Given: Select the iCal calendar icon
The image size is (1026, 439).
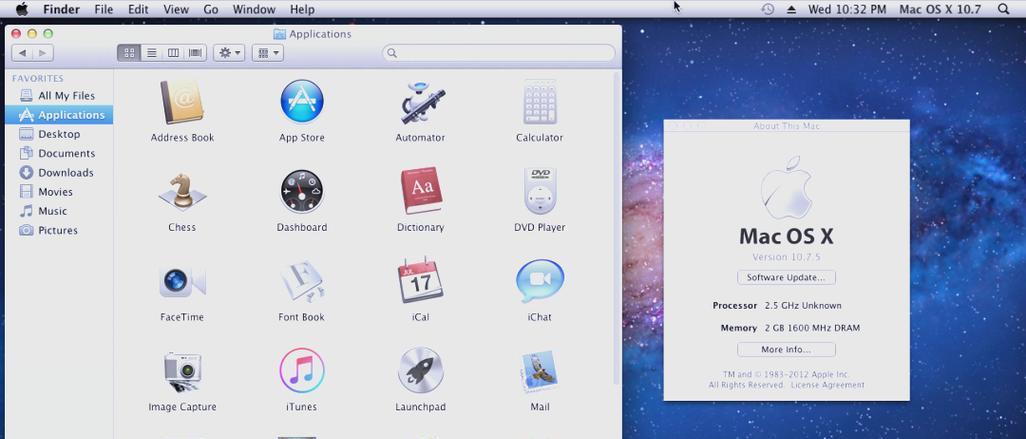Looking at the screenshot, I should (x=420, y=281).
